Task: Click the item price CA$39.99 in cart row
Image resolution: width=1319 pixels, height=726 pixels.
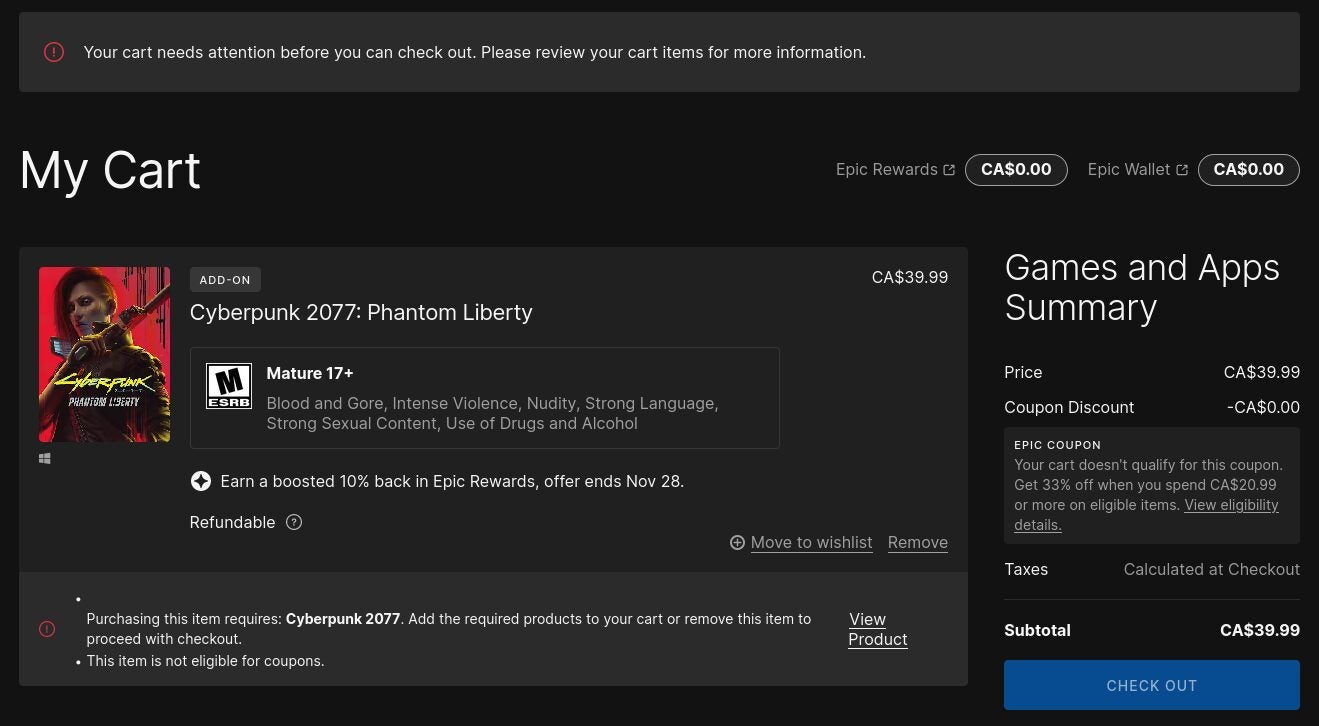Action: click(910, 277)
